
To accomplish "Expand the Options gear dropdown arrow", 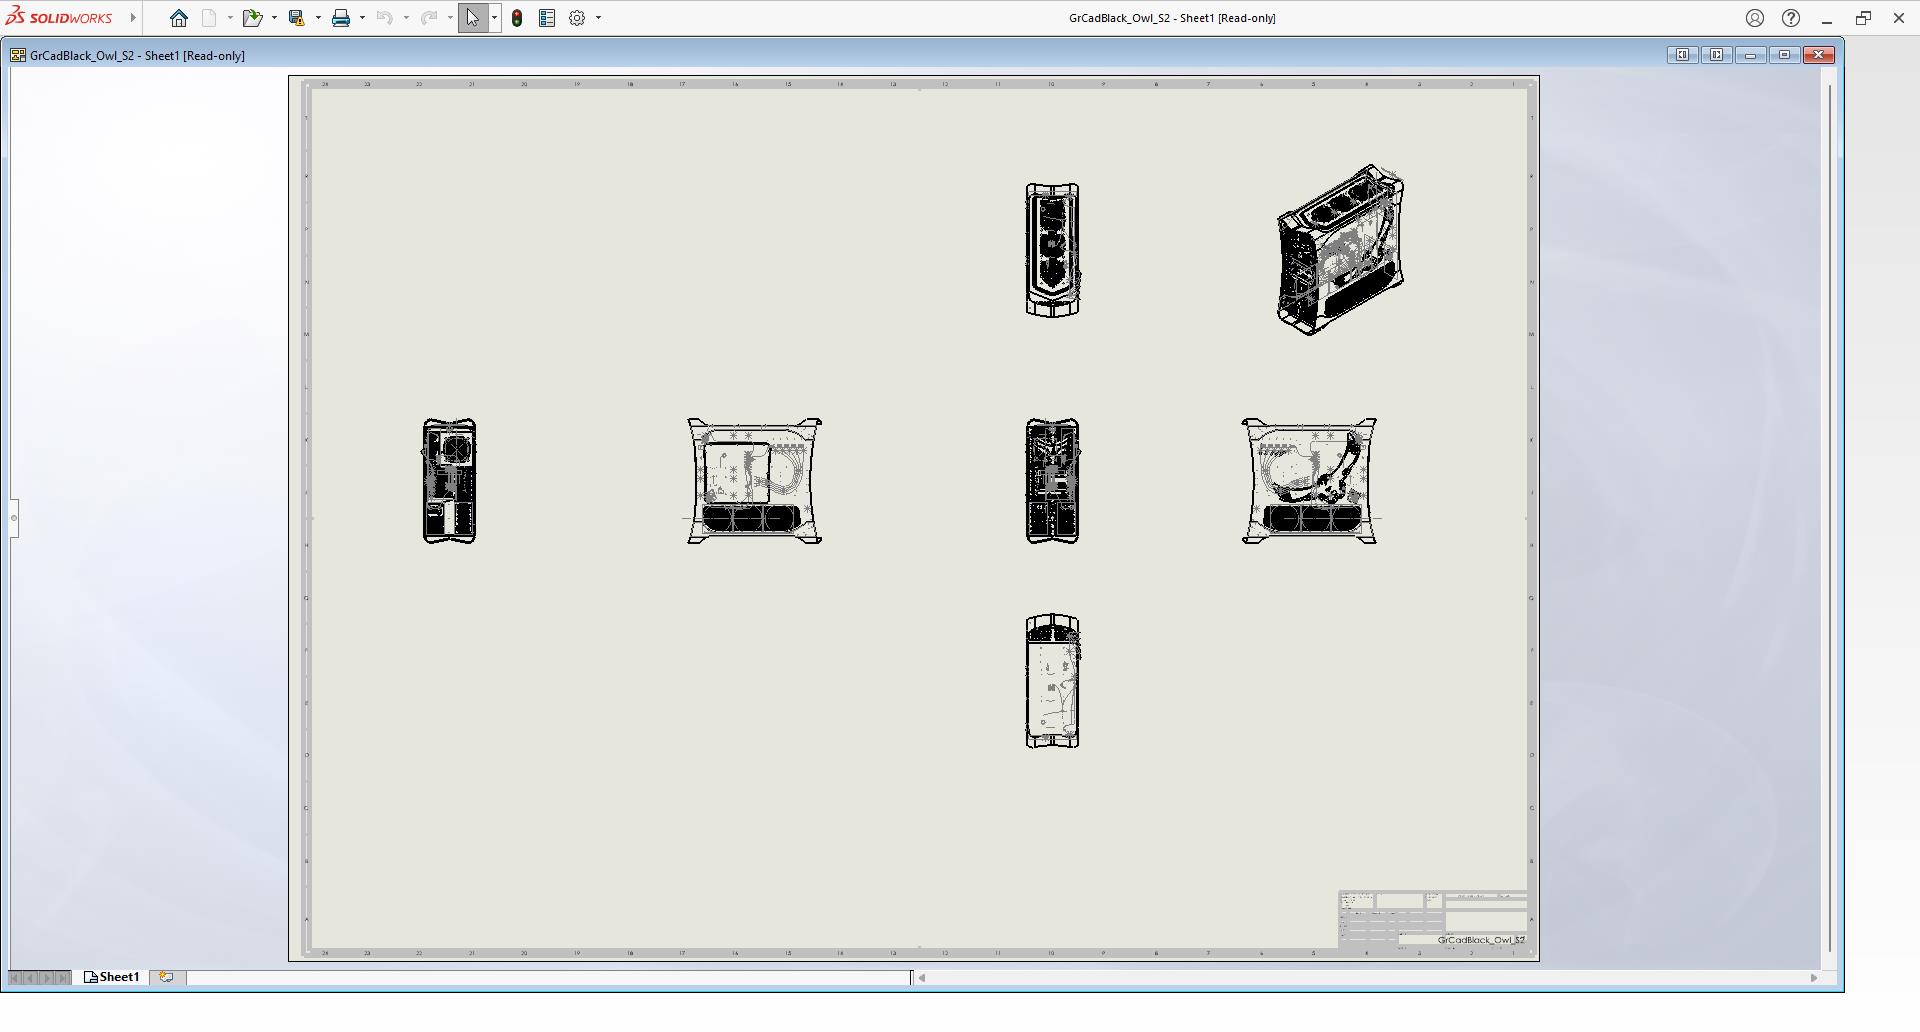I will [x=599, y=18].
